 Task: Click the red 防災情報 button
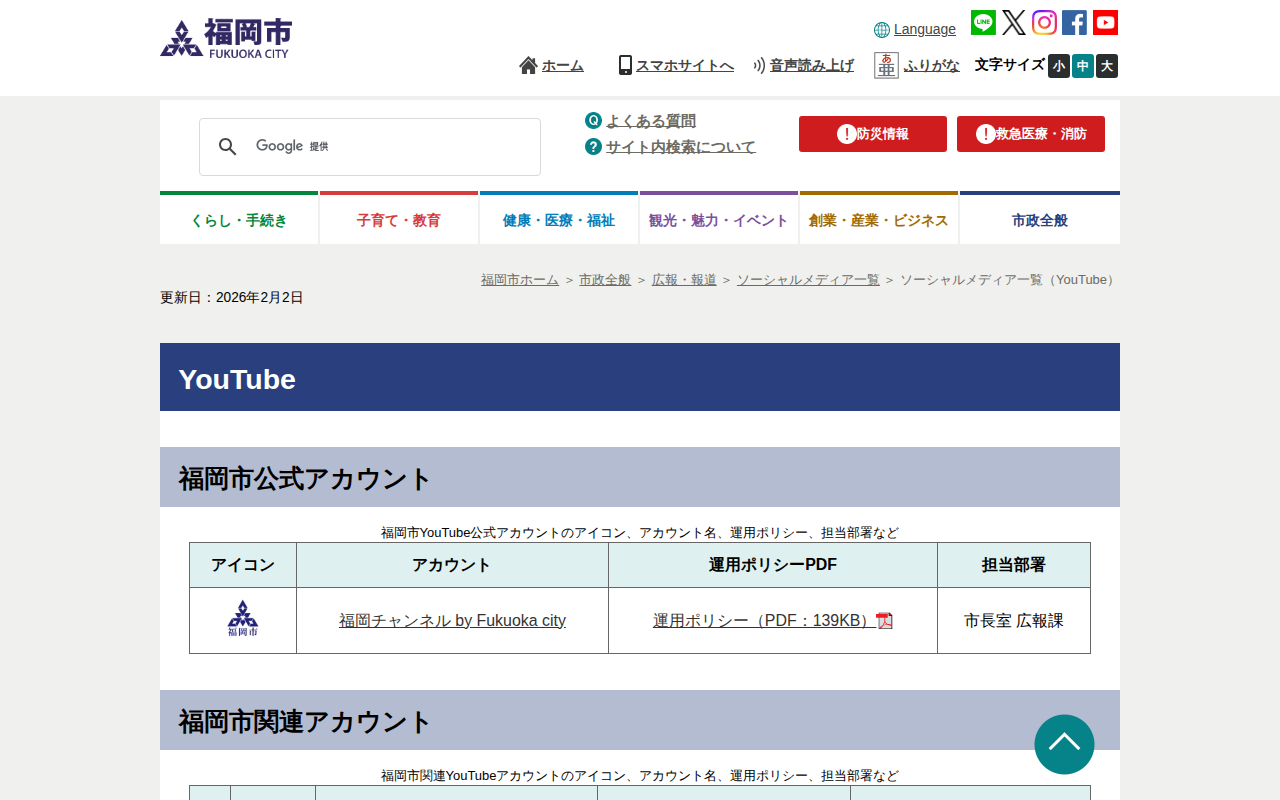[872, 134]
